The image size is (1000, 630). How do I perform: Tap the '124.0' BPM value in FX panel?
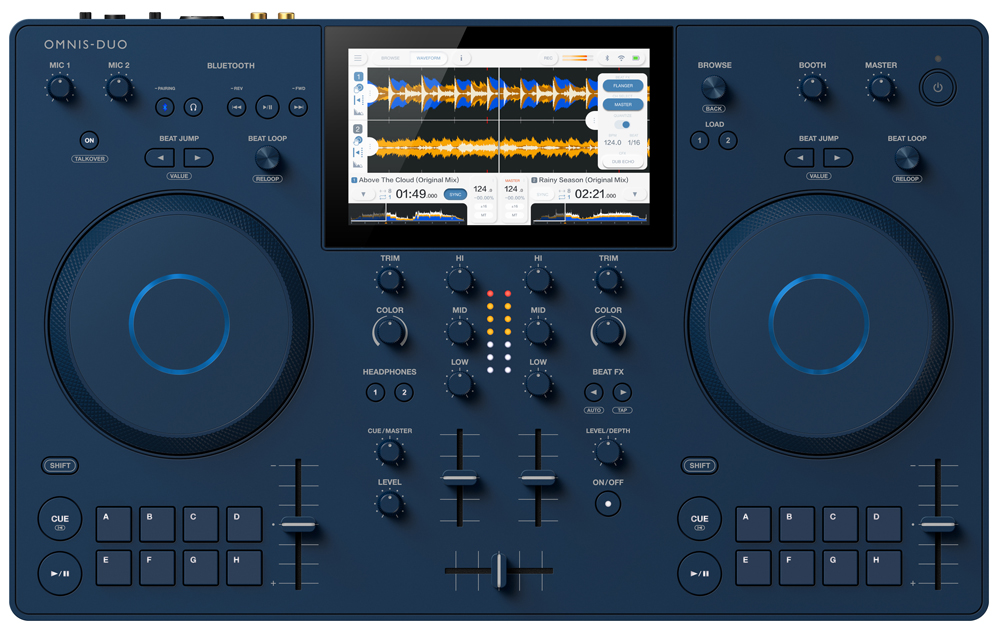(612, 142)
